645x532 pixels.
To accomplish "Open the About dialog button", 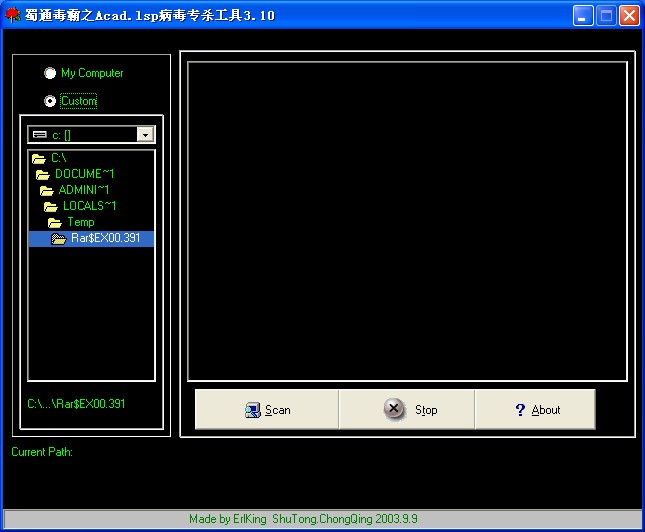I will pyautogui.click(x=535, y=410).
